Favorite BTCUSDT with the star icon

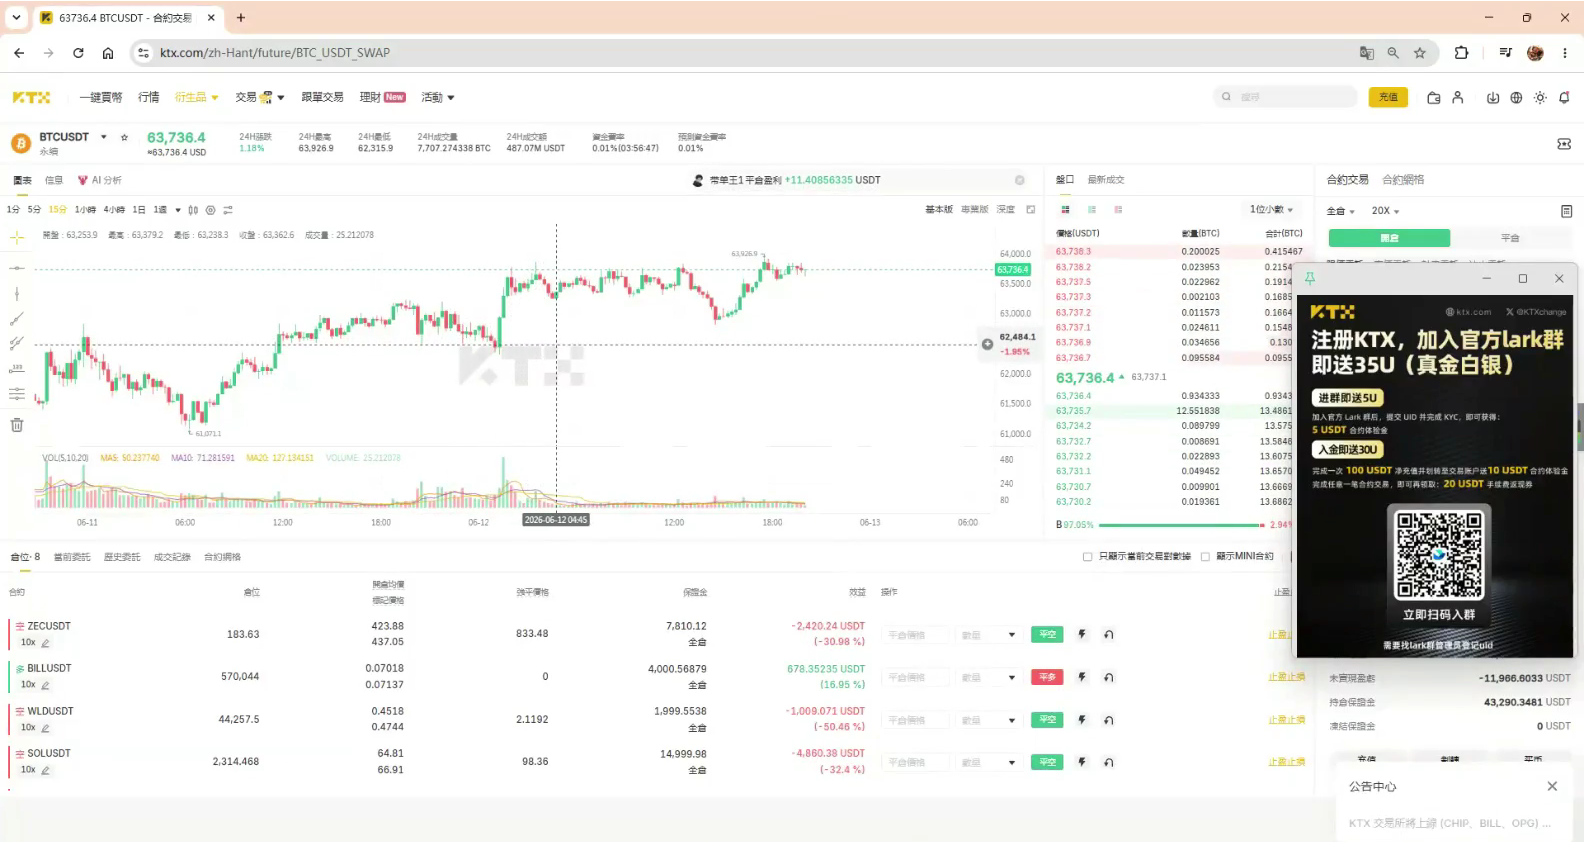pos(124,137)
